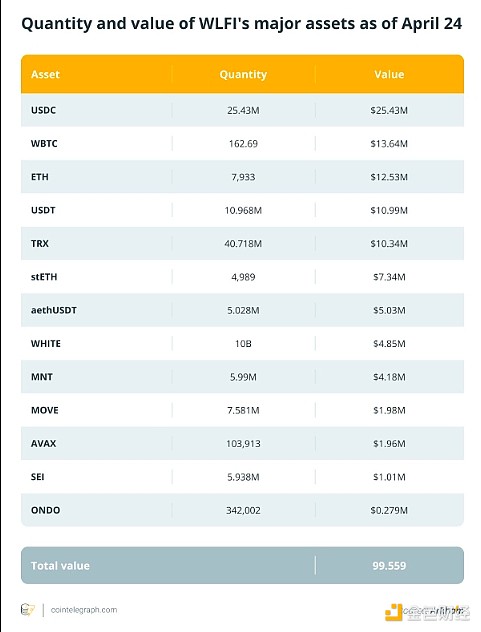Screen dimensions: 481x632
Task: Select the Quantity column header
Action: [243, 74]
